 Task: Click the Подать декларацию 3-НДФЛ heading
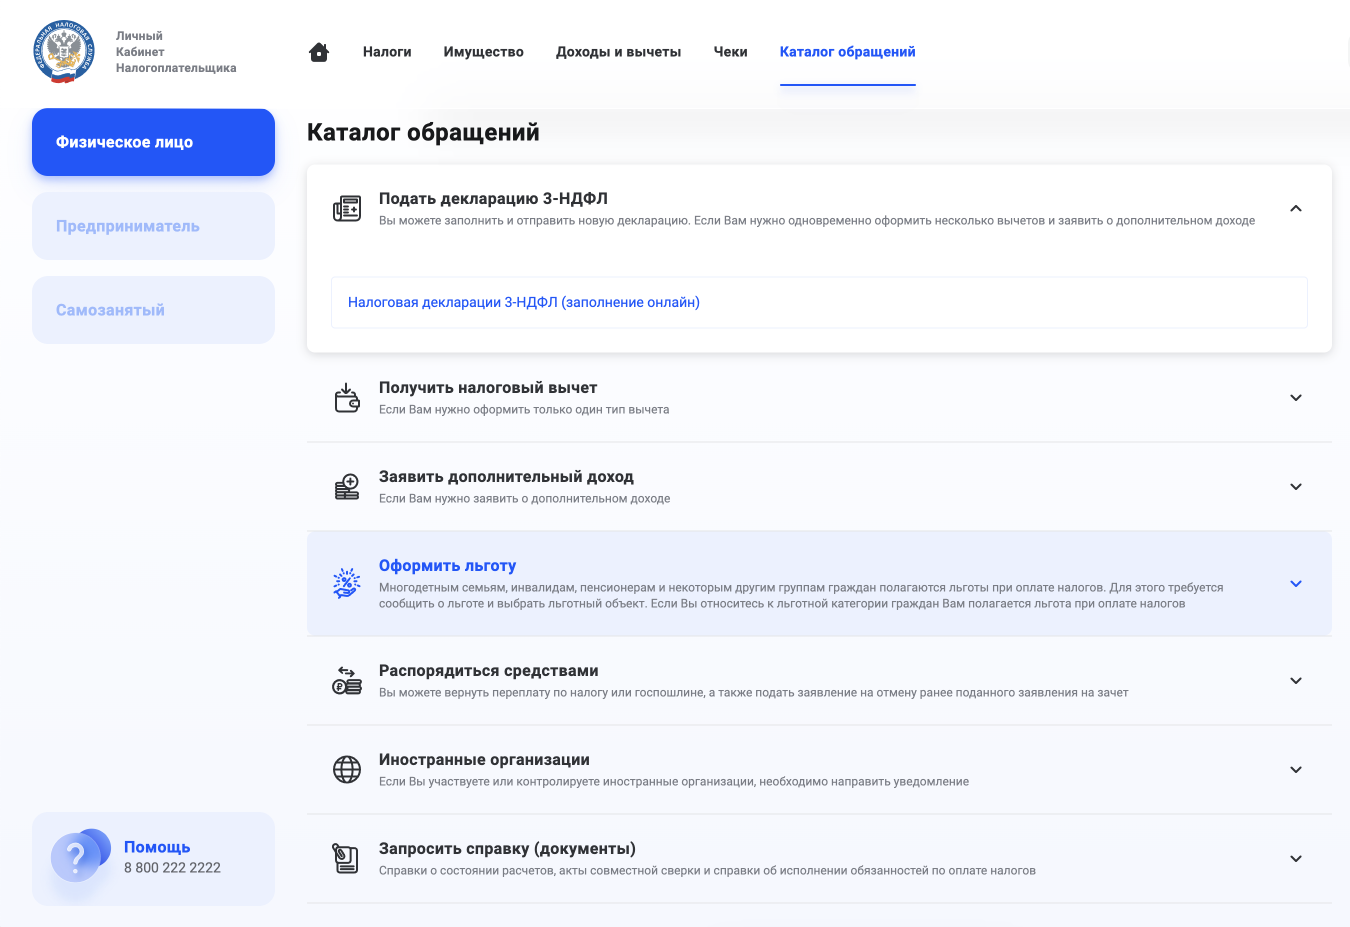(493, 198)
